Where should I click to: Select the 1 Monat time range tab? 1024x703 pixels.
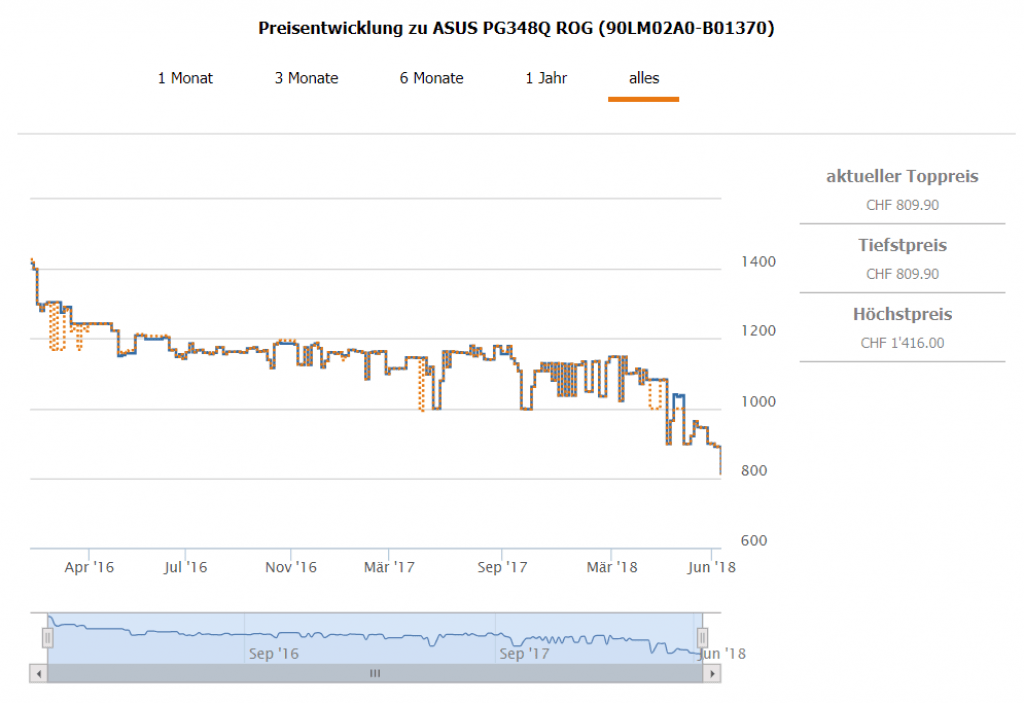185,78
